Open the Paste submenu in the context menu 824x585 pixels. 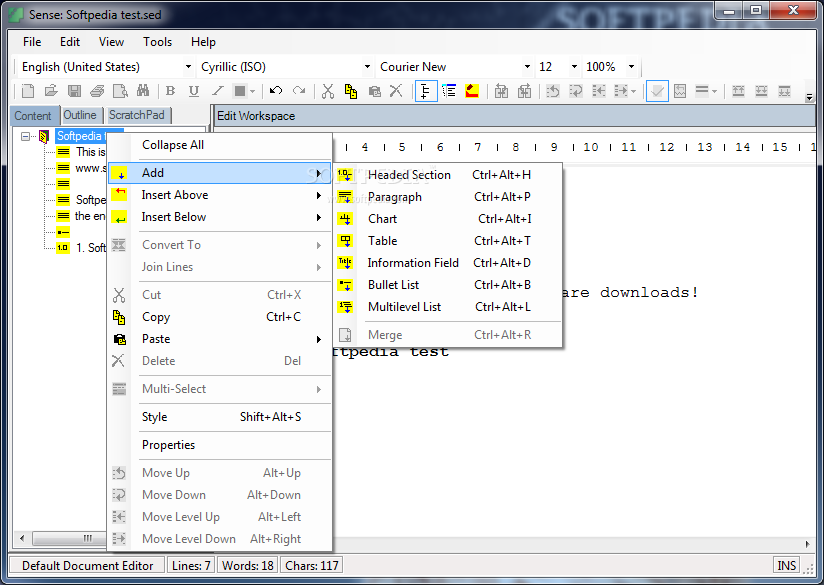click(220, 339)
